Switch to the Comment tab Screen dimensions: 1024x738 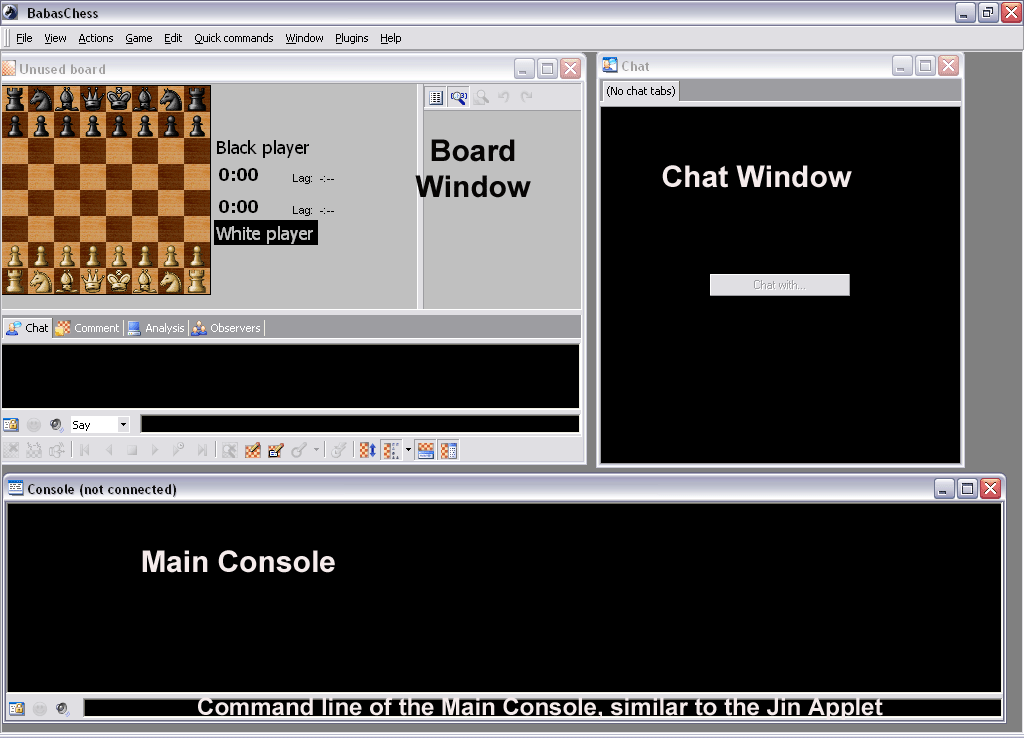88,328
